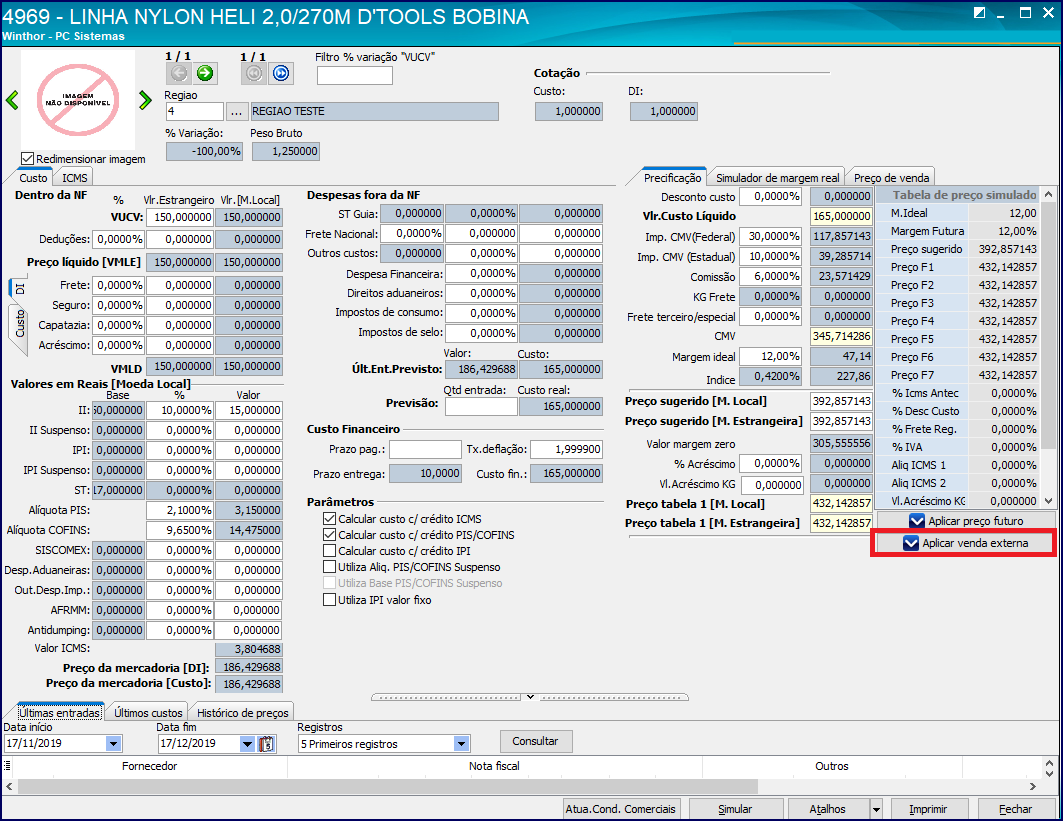
Task: Open the calendar icon beside Data fim
Action: 267,744
